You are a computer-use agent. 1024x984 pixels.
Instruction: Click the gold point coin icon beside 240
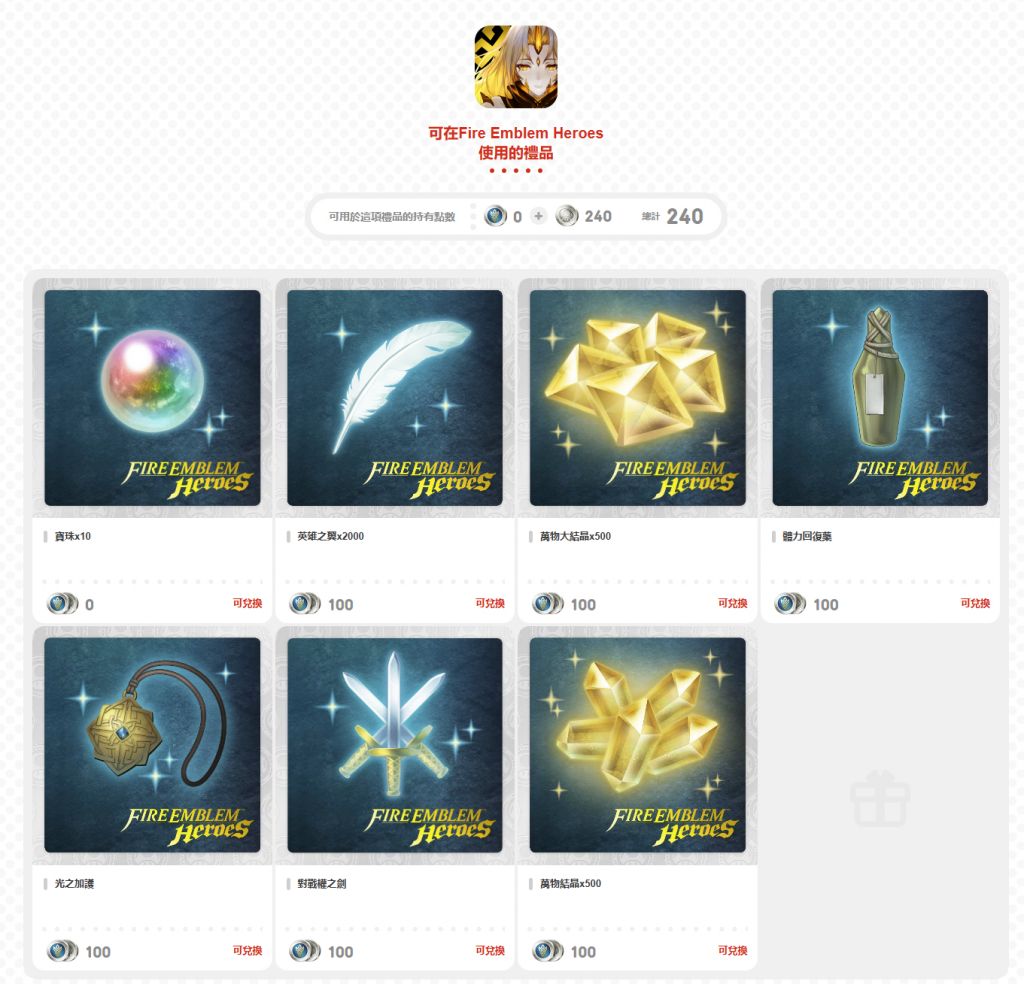pos(567,216)
